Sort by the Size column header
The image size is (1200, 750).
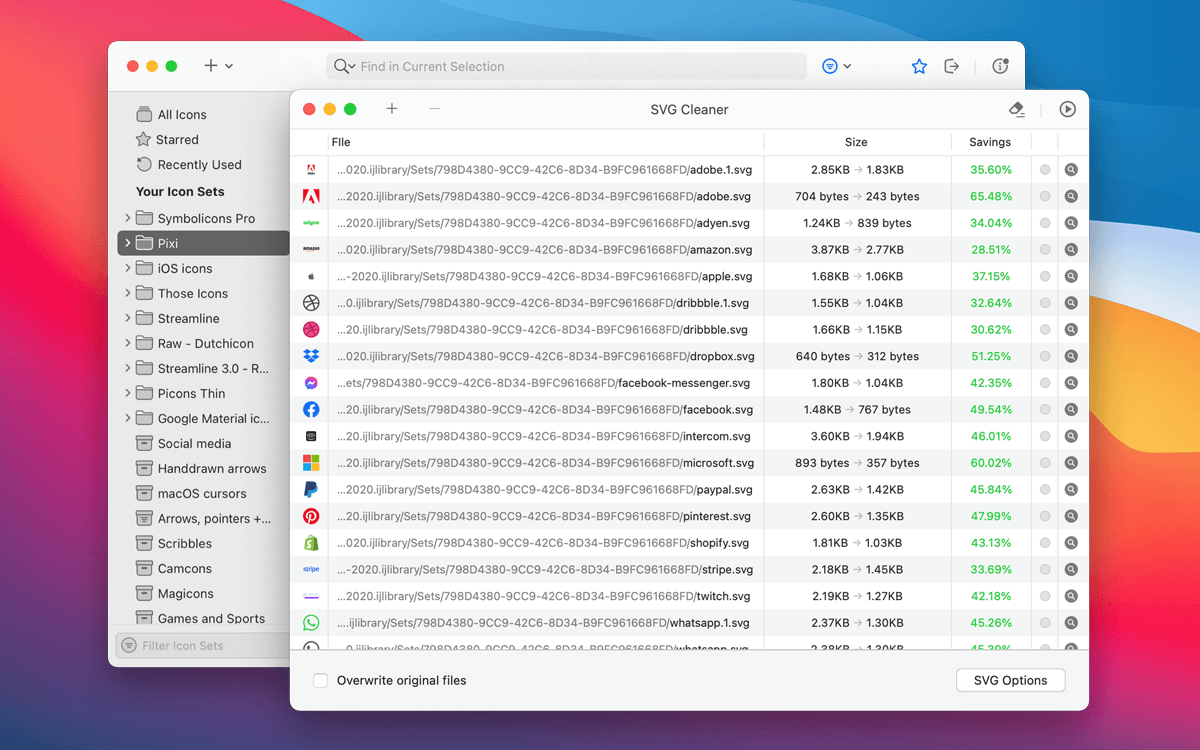tap(856, 142)
